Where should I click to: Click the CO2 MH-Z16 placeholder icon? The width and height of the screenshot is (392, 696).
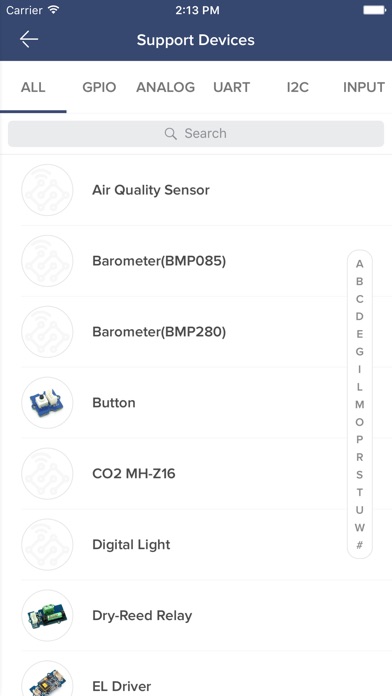coord(47,474)
